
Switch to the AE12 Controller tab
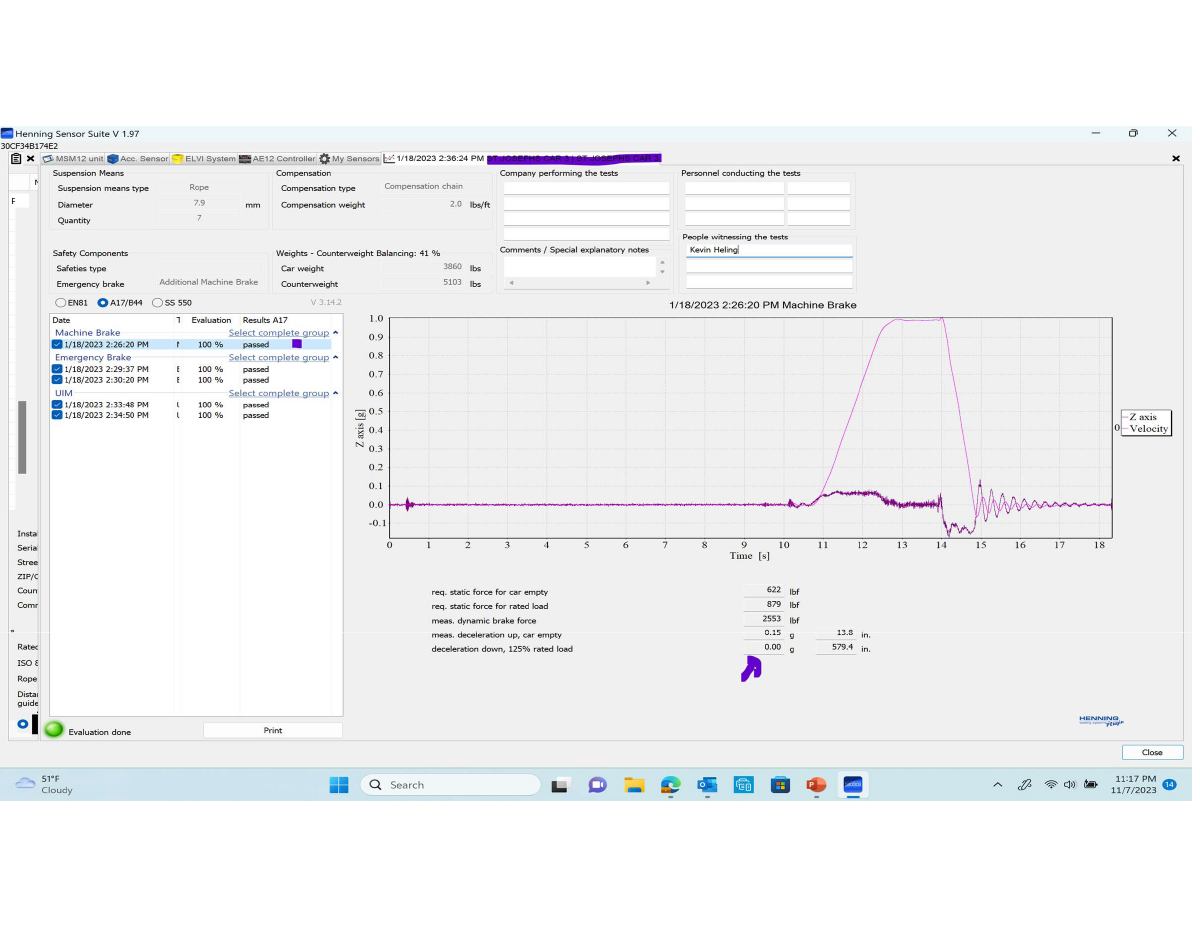(276, 158)
